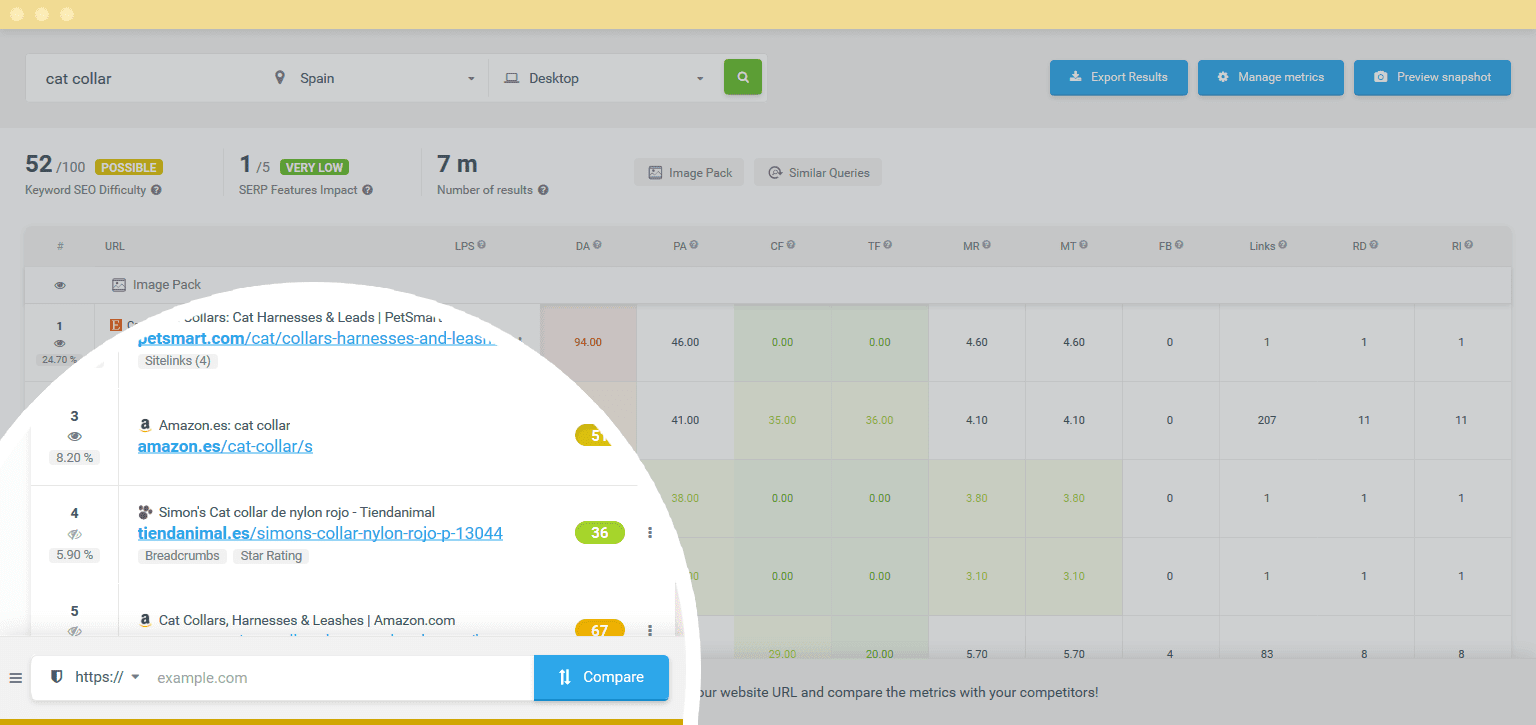
Task: Click the MT column help icon
Action: pos(1083,245)
